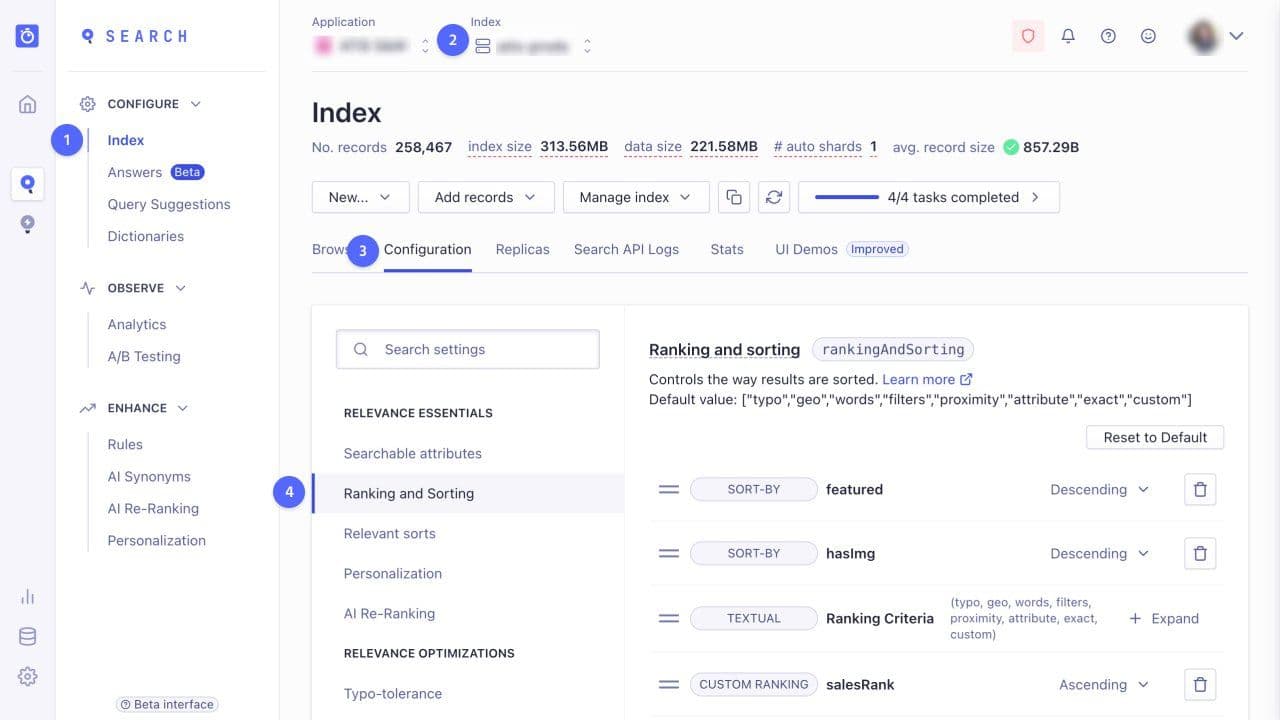
Task: Open the New... dropdown button
Action: click(361, 197)
